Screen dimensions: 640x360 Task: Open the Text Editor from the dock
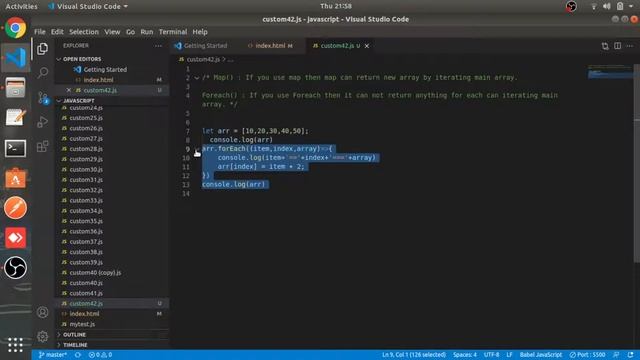16,118
